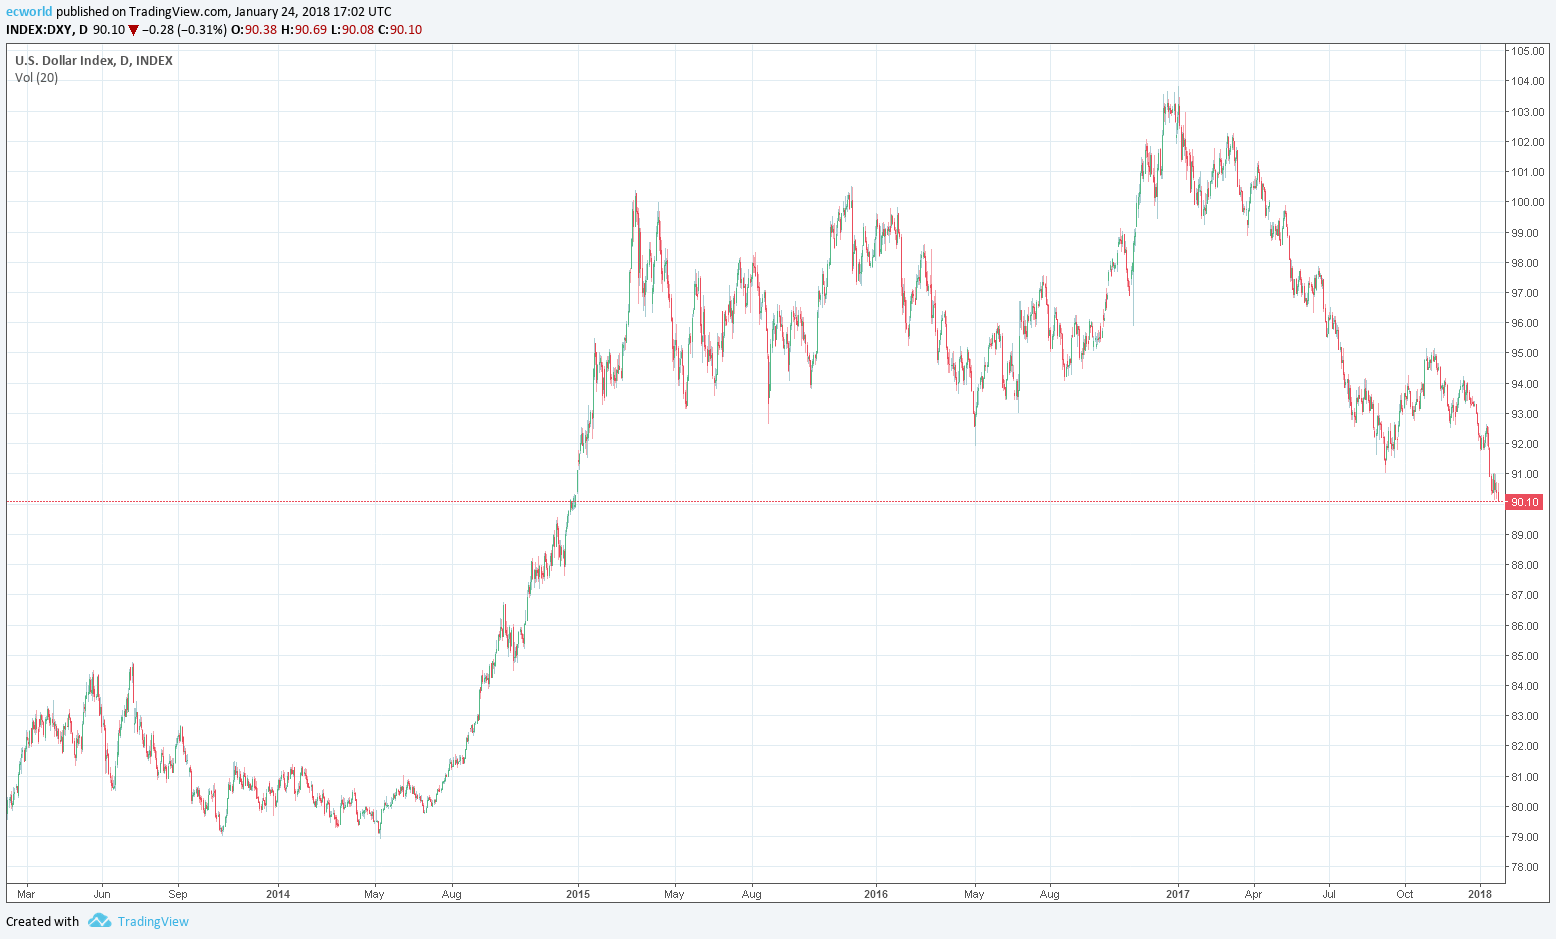Click the change text −0.28 (−0.31%)
This screenshot has height=939, width=1556.
point(184,30)
